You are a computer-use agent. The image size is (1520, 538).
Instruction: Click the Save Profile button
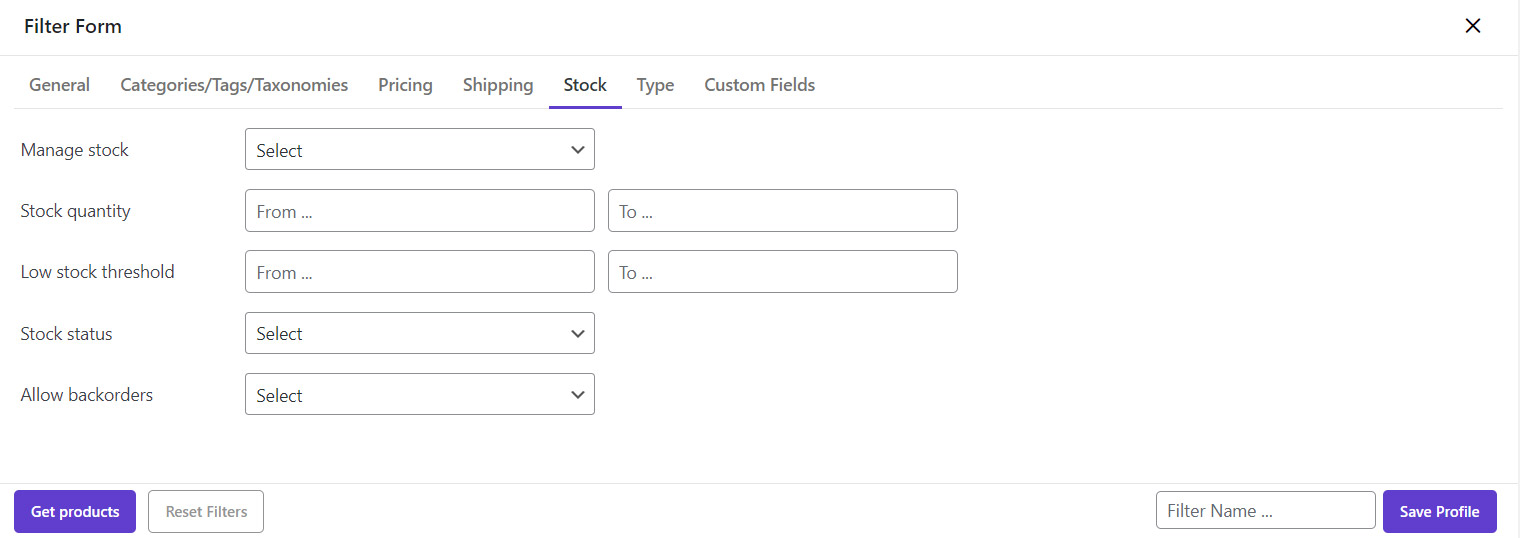[x=1439, y=511]
